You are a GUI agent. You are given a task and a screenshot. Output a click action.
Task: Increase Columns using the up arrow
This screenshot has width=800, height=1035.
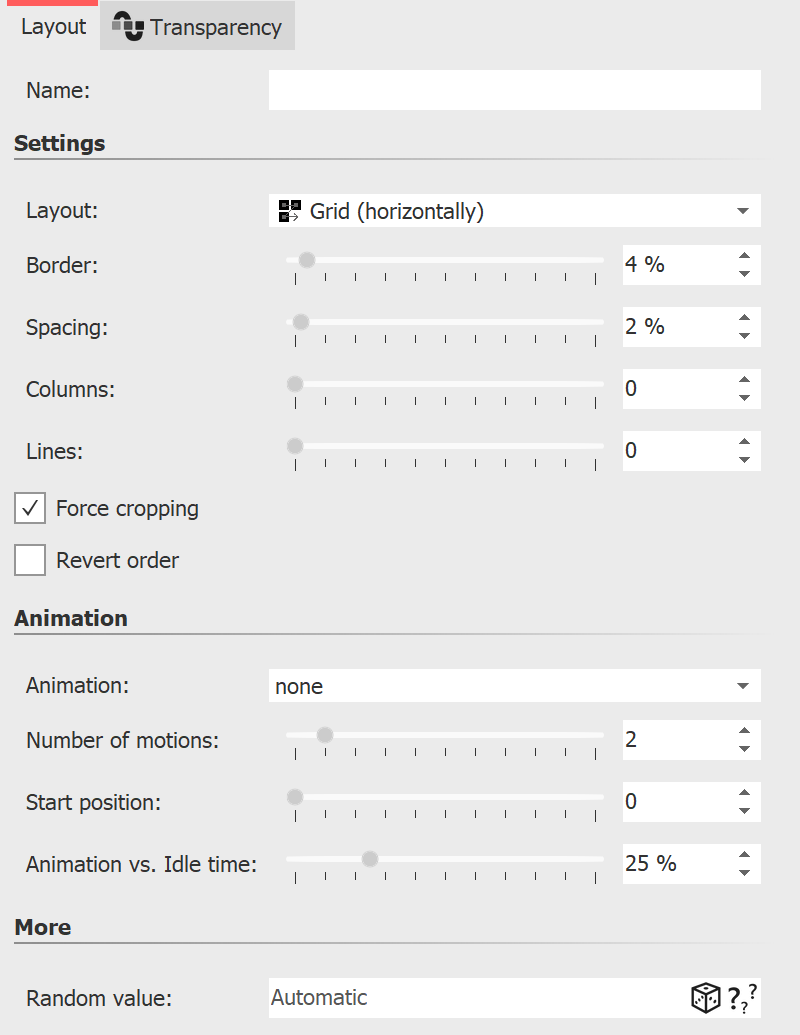tap(745, 381)
